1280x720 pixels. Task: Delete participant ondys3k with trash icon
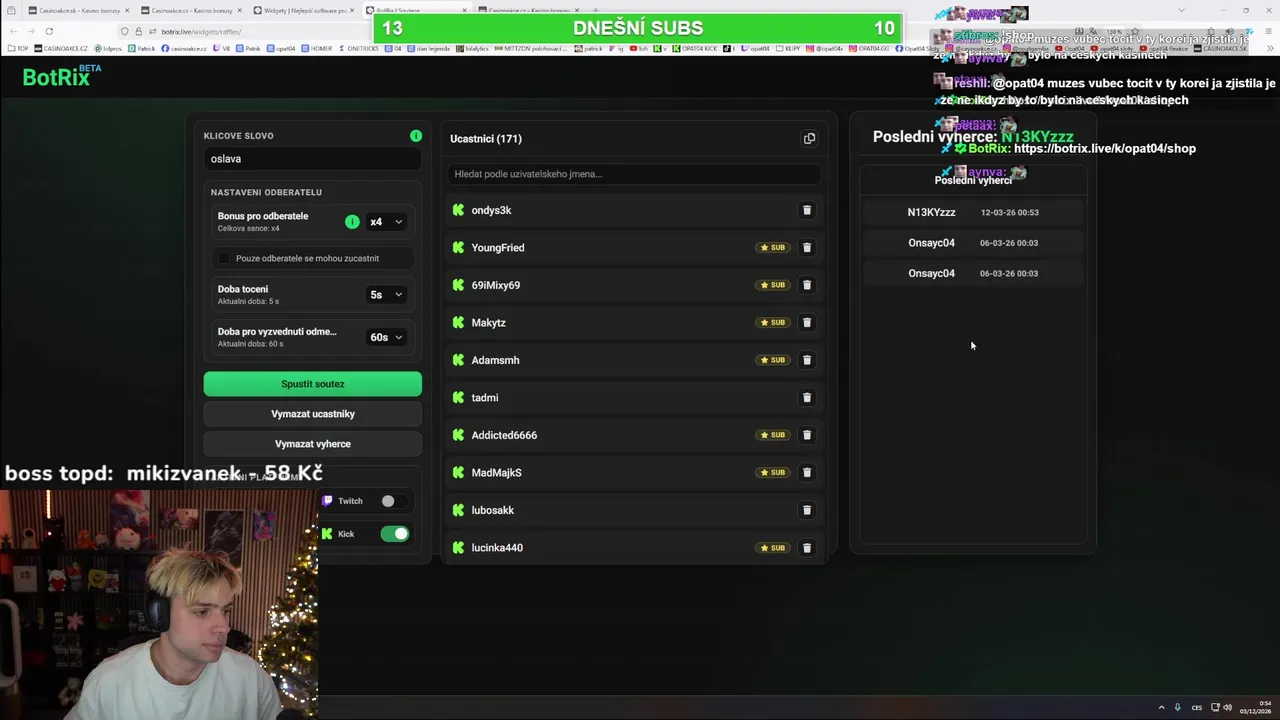807,210
